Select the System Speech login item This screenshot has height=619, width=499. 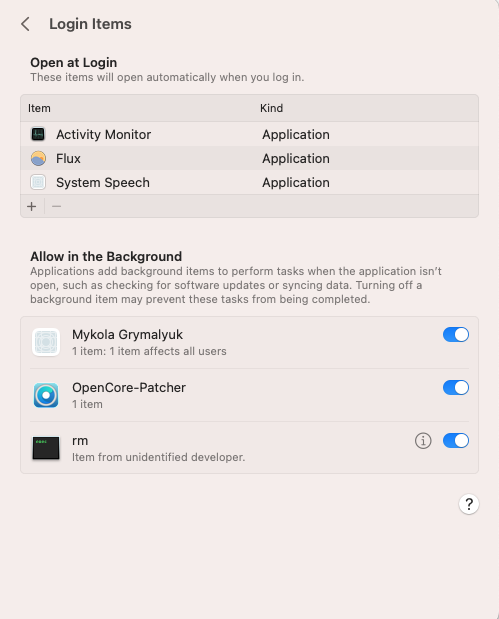tap(250, 182)
